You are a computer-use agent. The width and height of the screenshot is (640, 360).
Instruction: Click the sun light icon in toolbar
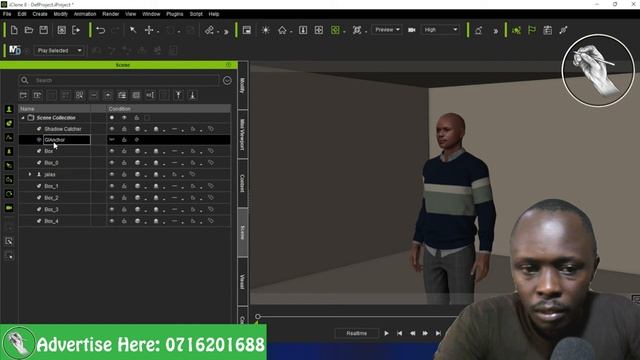[265, 30]
